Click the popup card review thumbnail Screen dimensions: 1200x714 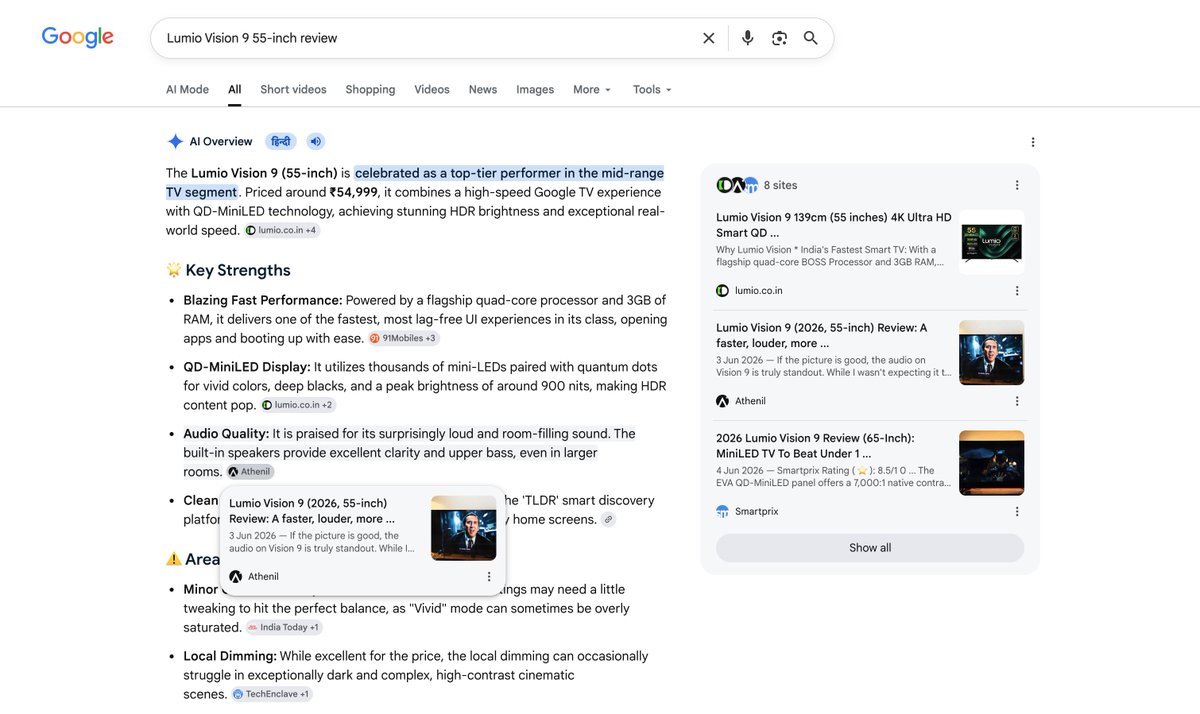[x=464, y=528]
